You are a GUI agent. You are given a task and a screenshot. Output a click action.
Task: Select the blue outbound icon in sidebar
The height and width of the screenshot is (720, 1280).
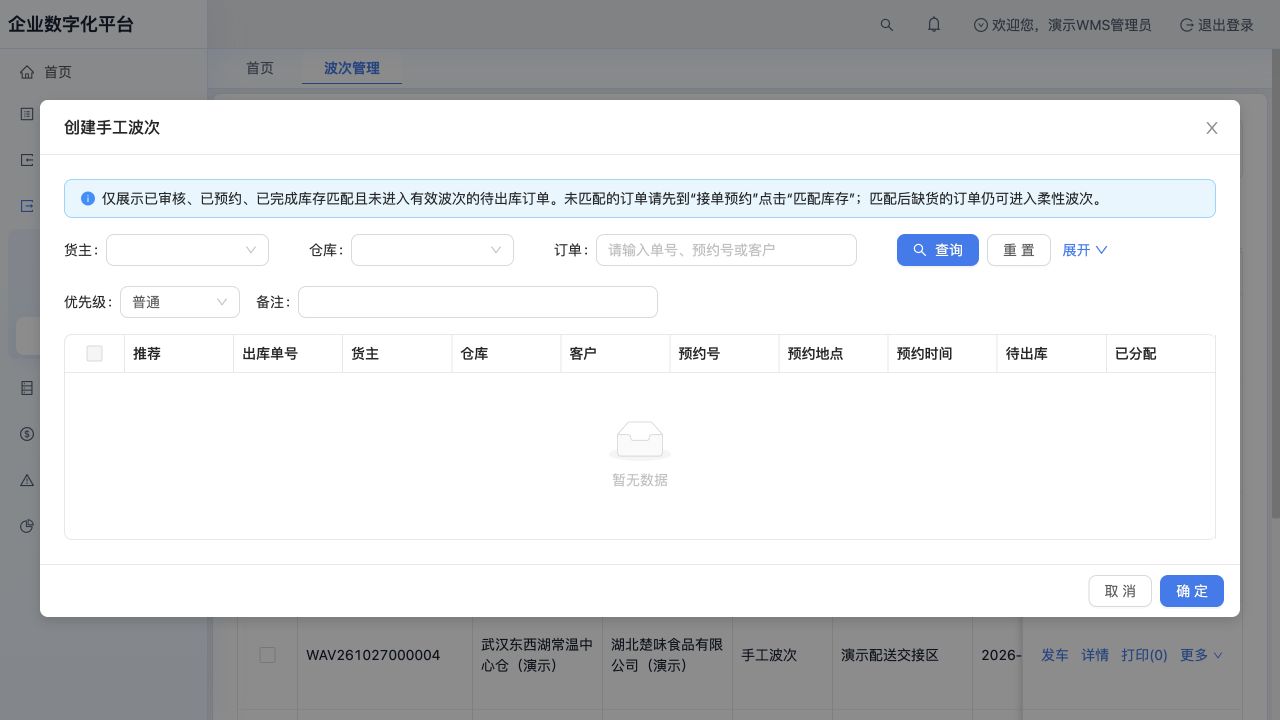(27, 206)
